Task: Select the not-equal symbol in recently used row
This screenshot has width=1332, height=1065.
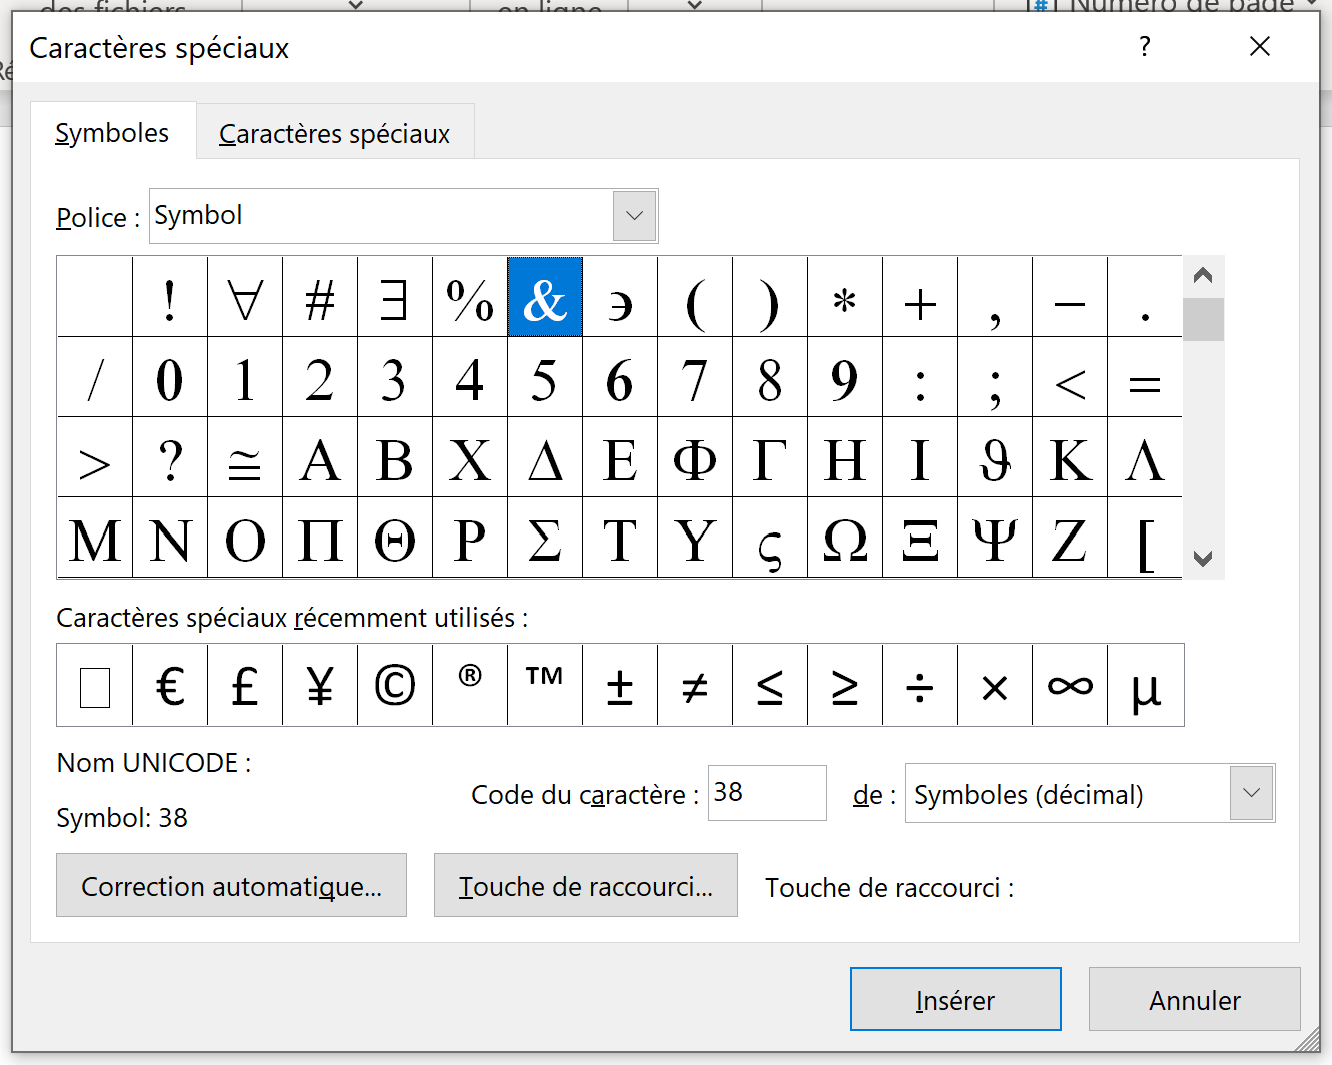Action: coord(694,686)
